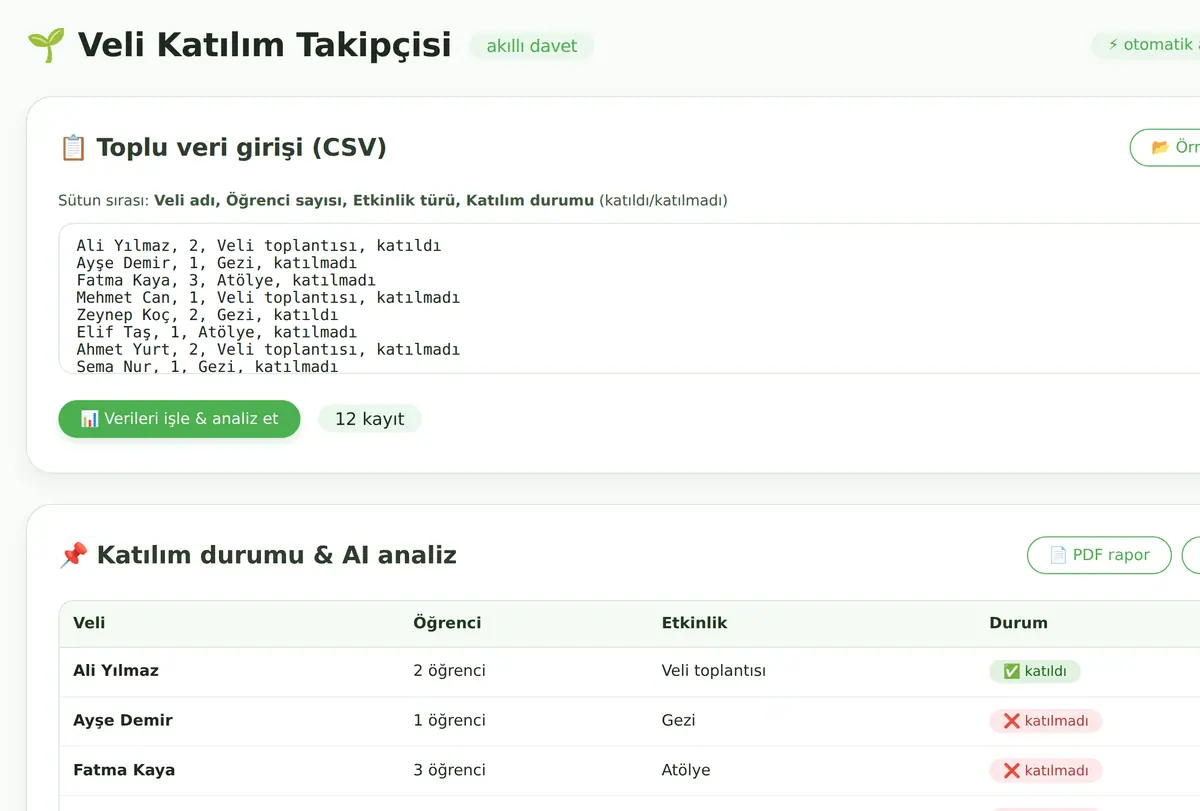Image resolution: width=1200 pixels, height=811 pixels.
Task: Click the pushpin icon beside Katılım durumu
Action: click(x=73, y=555)
